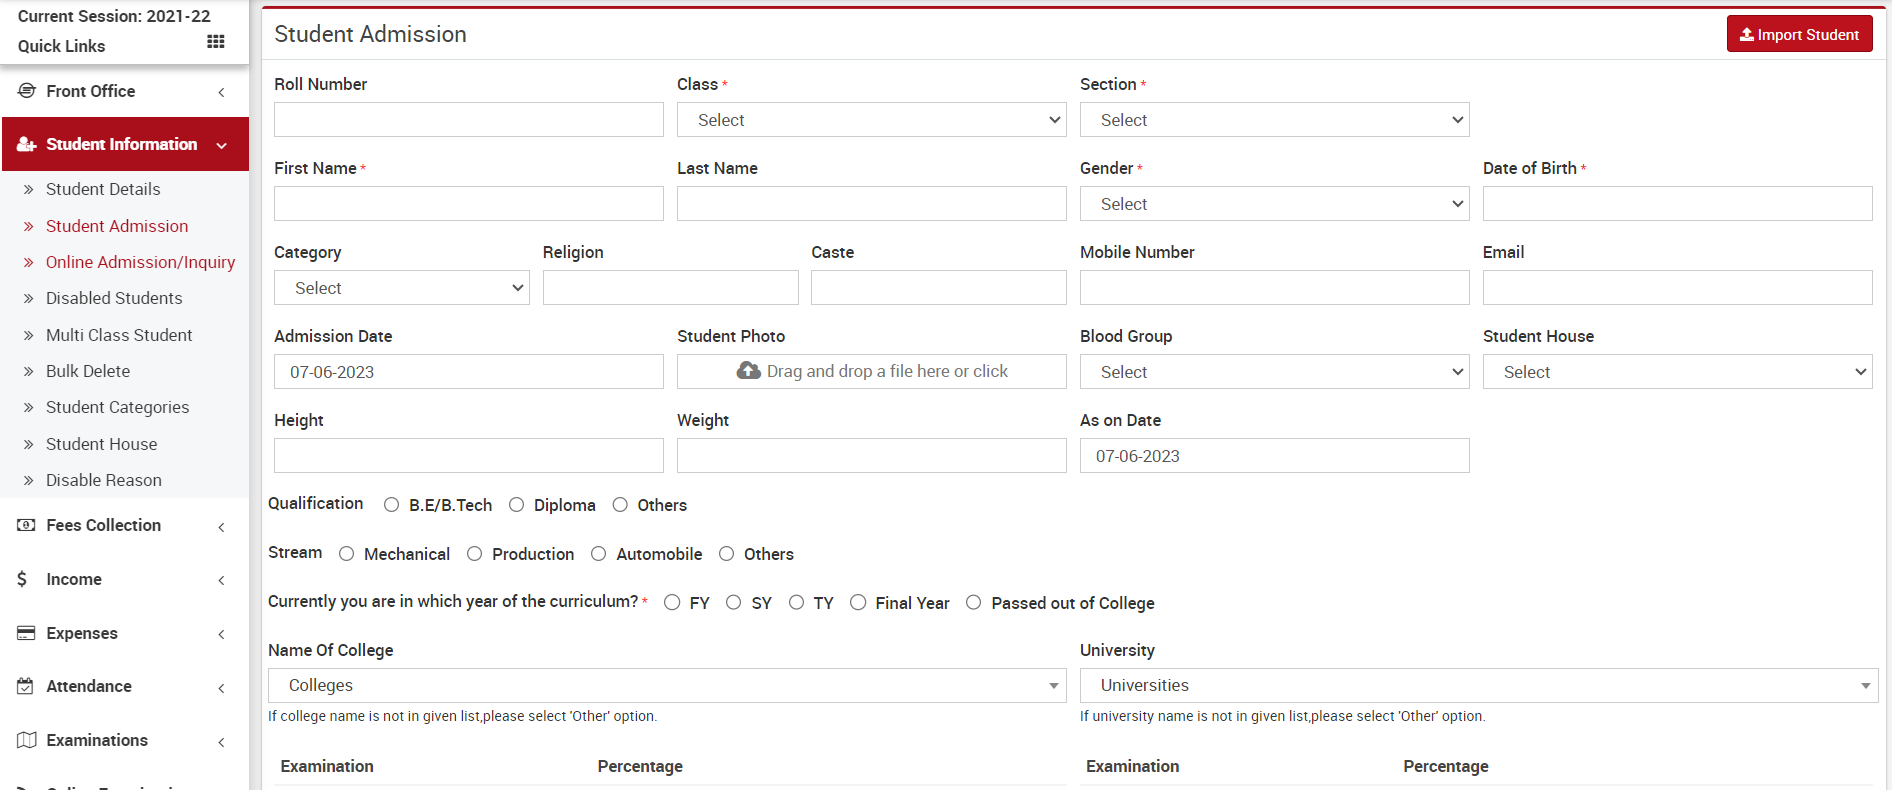
Task: Open the Quick Links grid icon
Action: (x=215, y=42)
